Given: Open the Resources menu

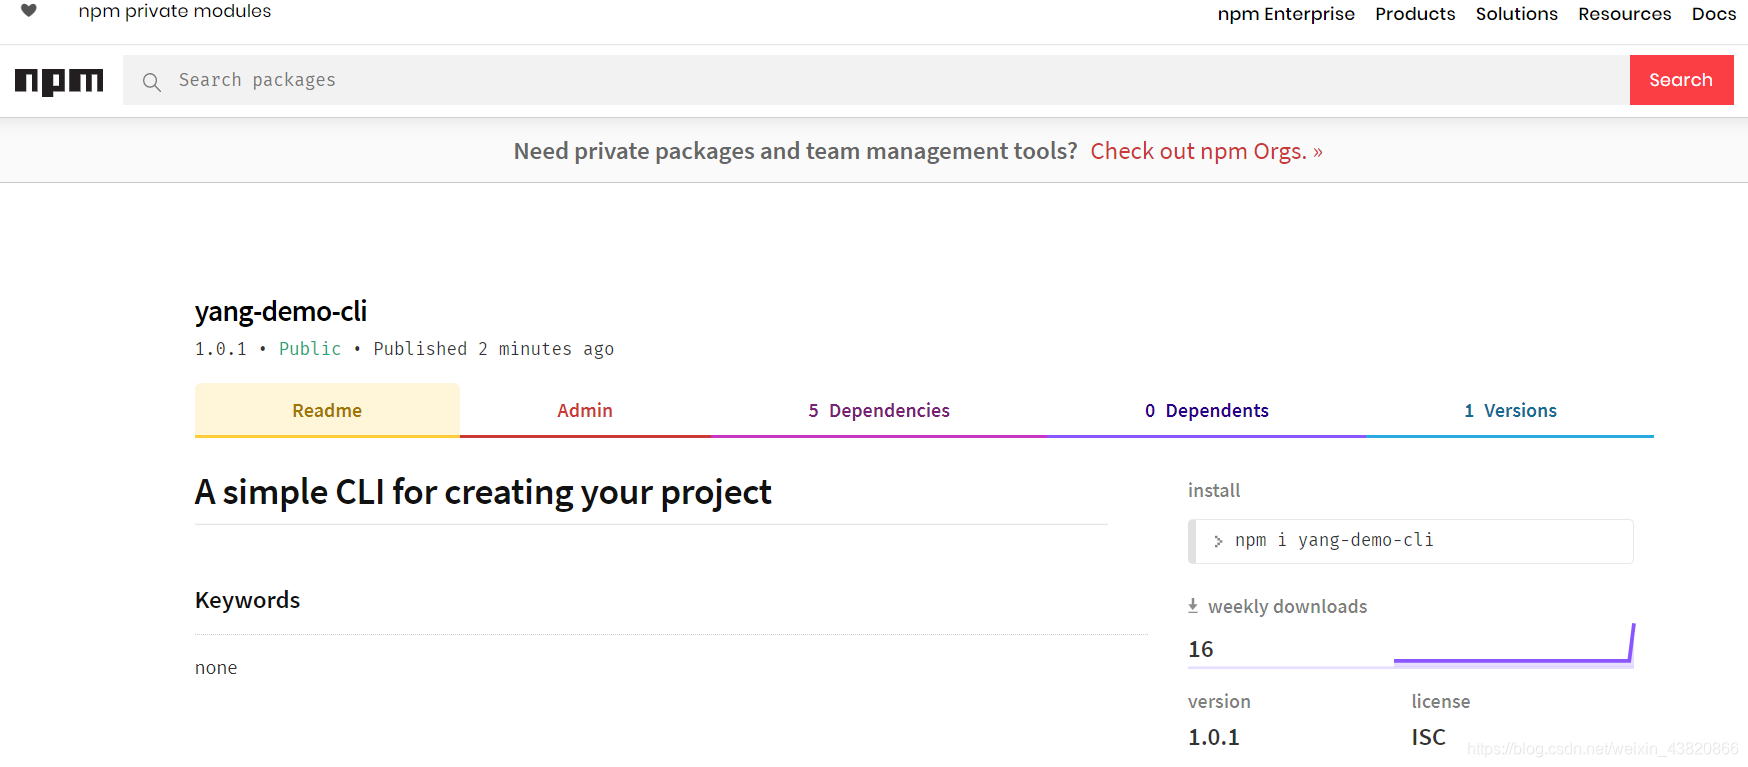Looking at the screenshot, I should (1625, 14).
